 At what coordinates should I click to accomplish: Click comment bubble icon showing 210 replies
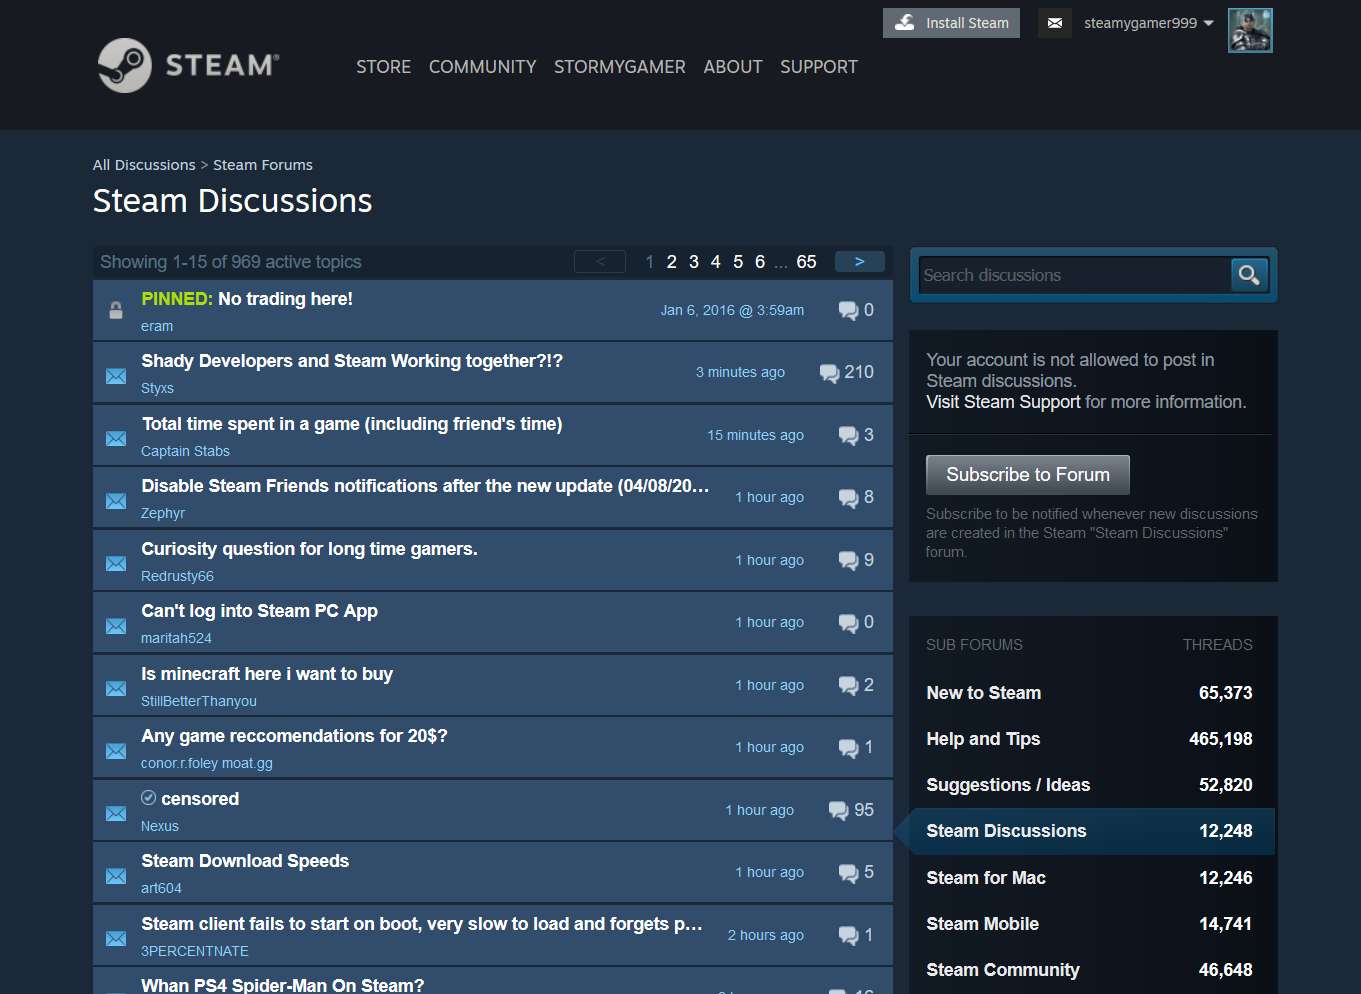tap(829, 373)
